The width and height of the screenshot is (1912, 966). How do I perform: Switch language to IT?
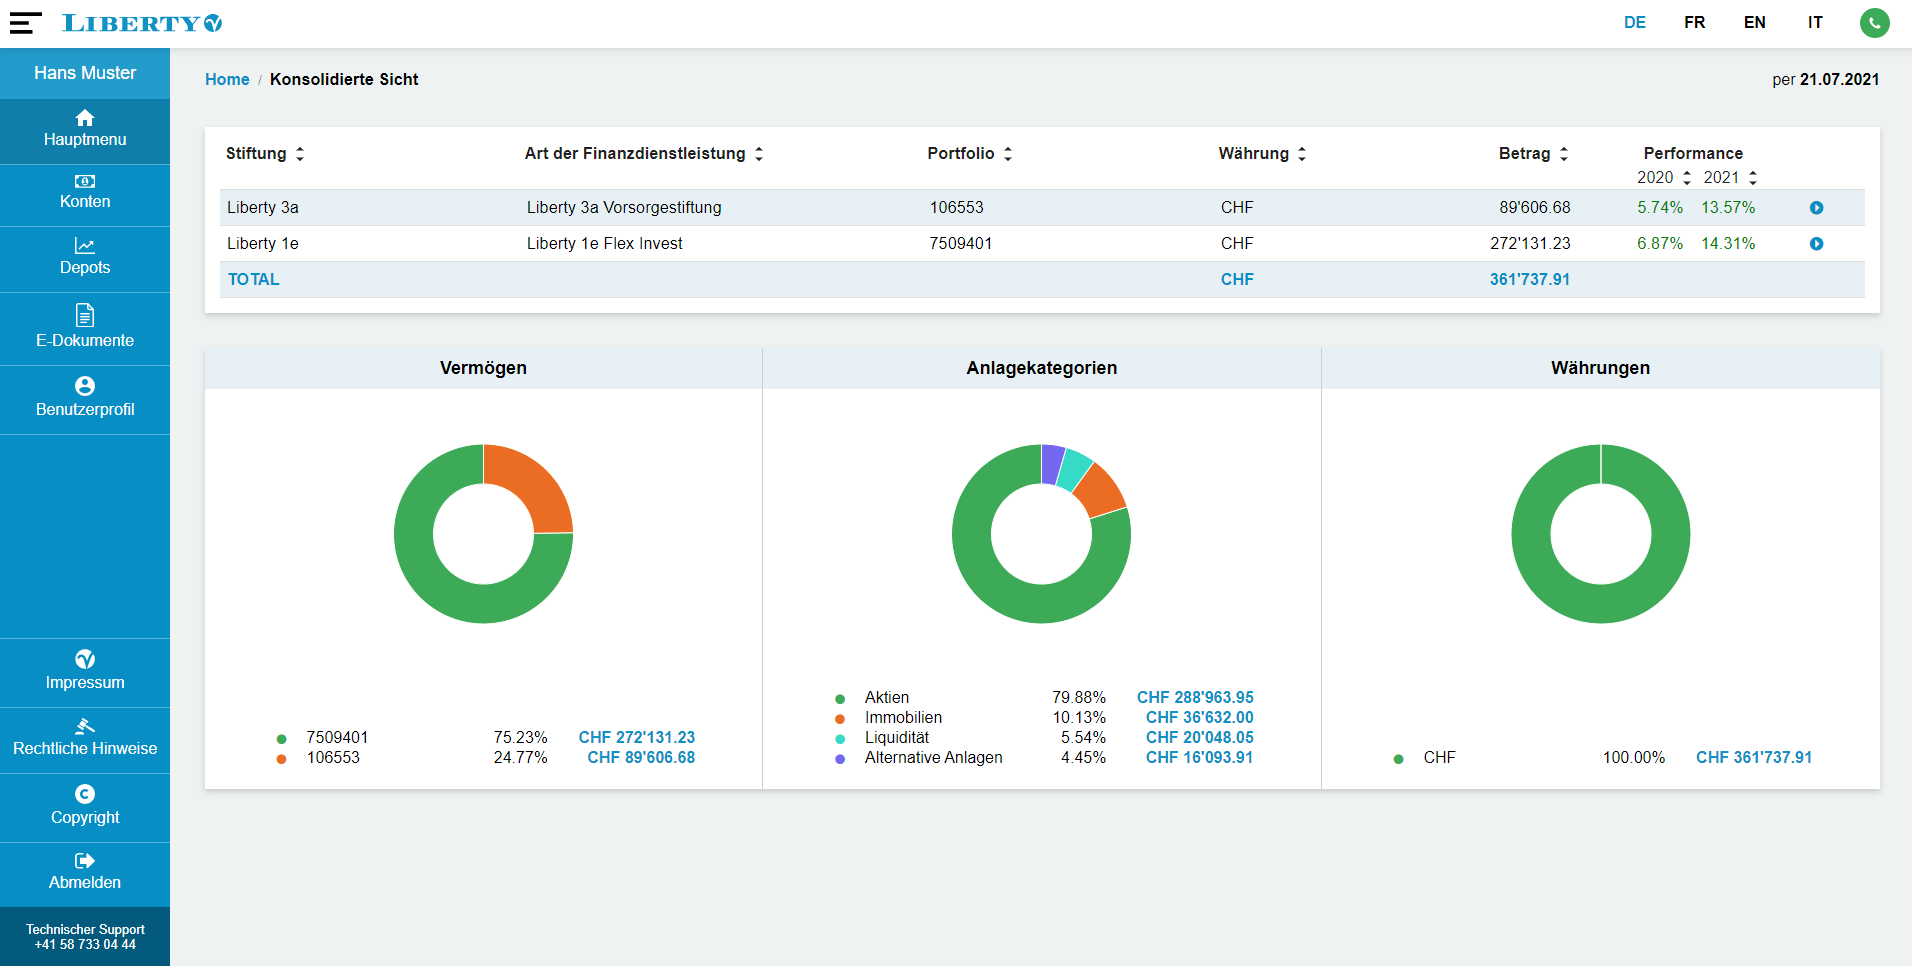point(1815,23)
